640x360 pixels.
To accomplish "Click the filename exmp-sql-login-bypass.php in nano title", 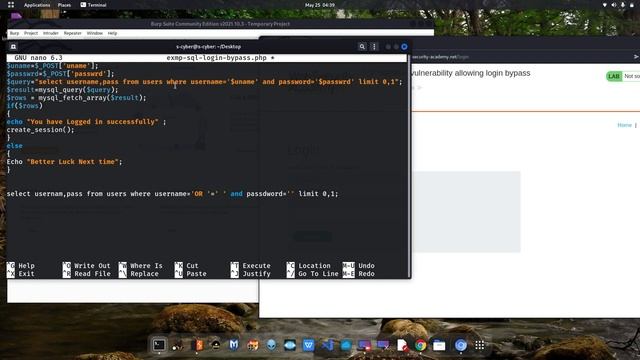I will click(x=216, y=58).
